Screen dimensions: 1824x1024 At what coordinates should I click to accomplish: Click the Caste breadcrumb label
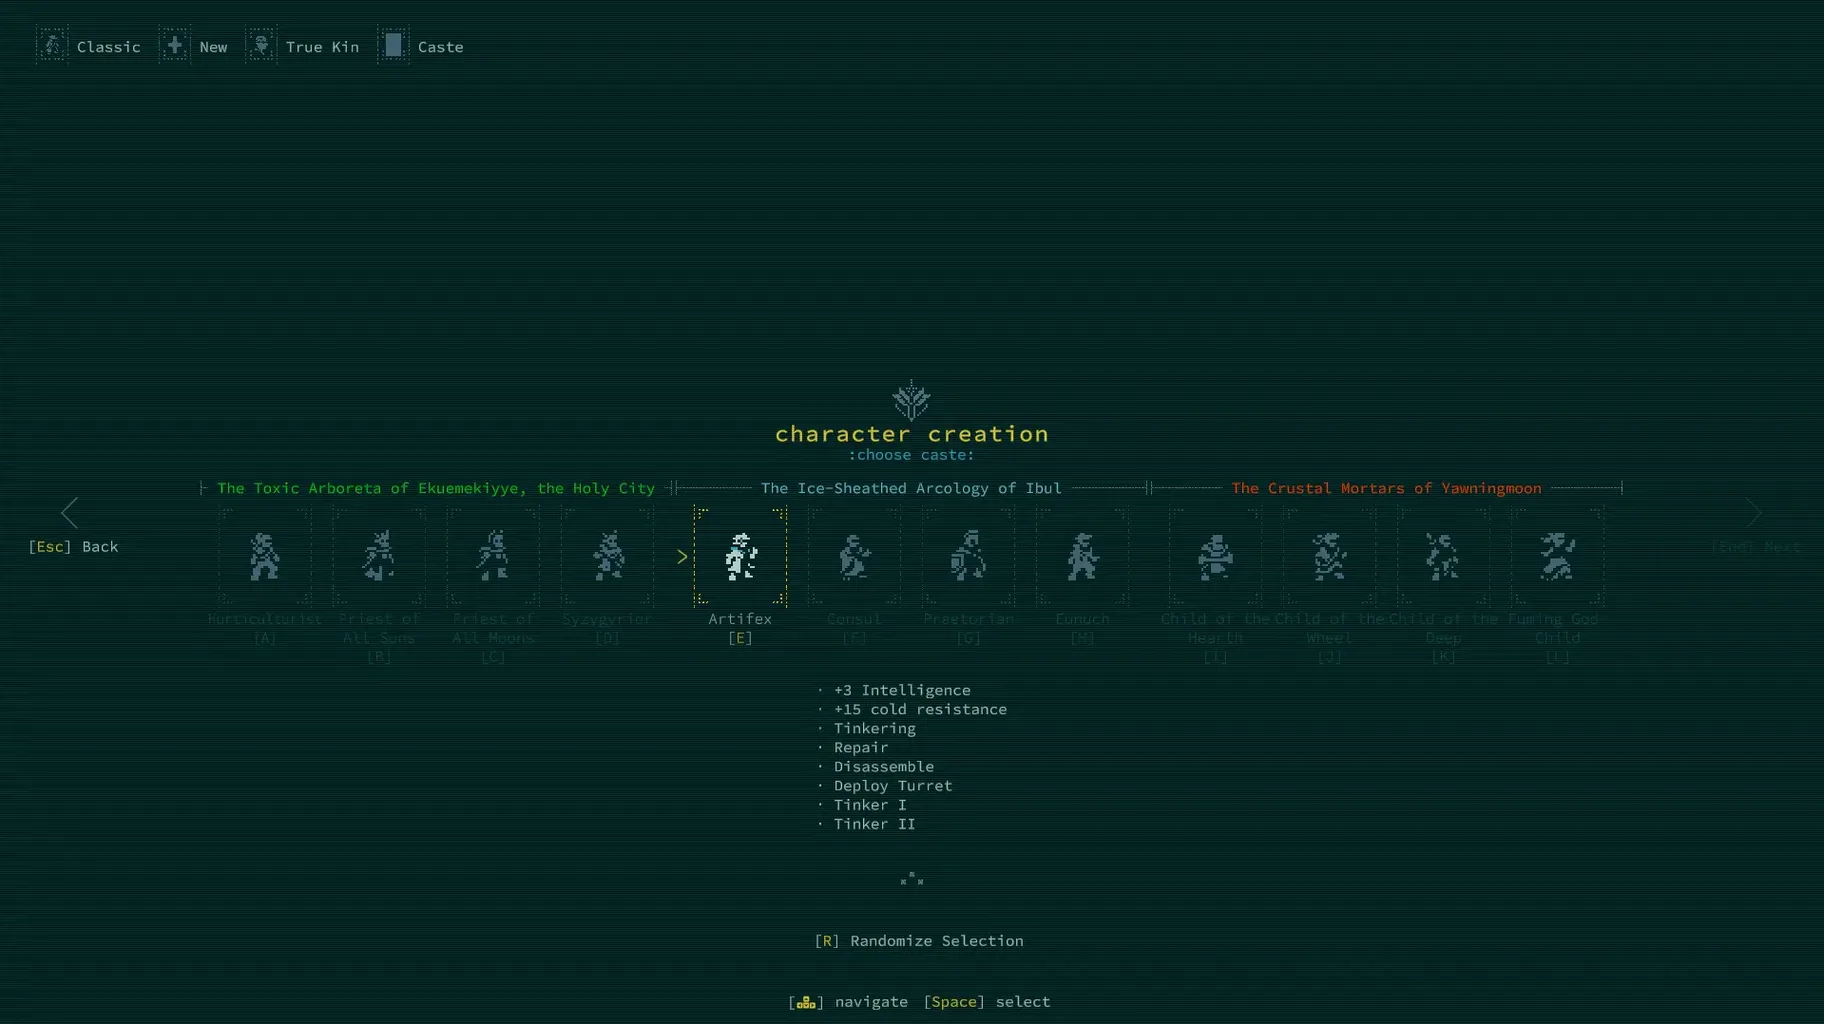point(440,47)
